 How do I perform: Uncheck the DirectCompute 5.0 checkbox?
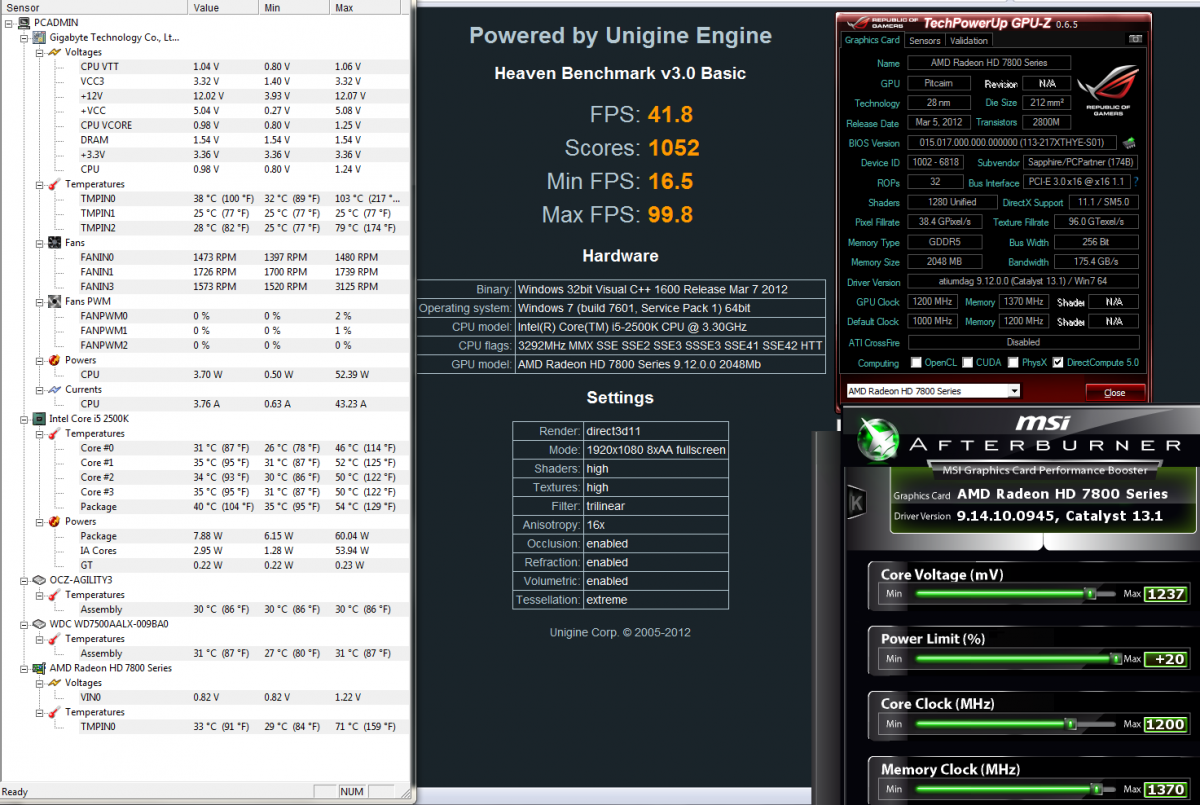point(1058,363)
